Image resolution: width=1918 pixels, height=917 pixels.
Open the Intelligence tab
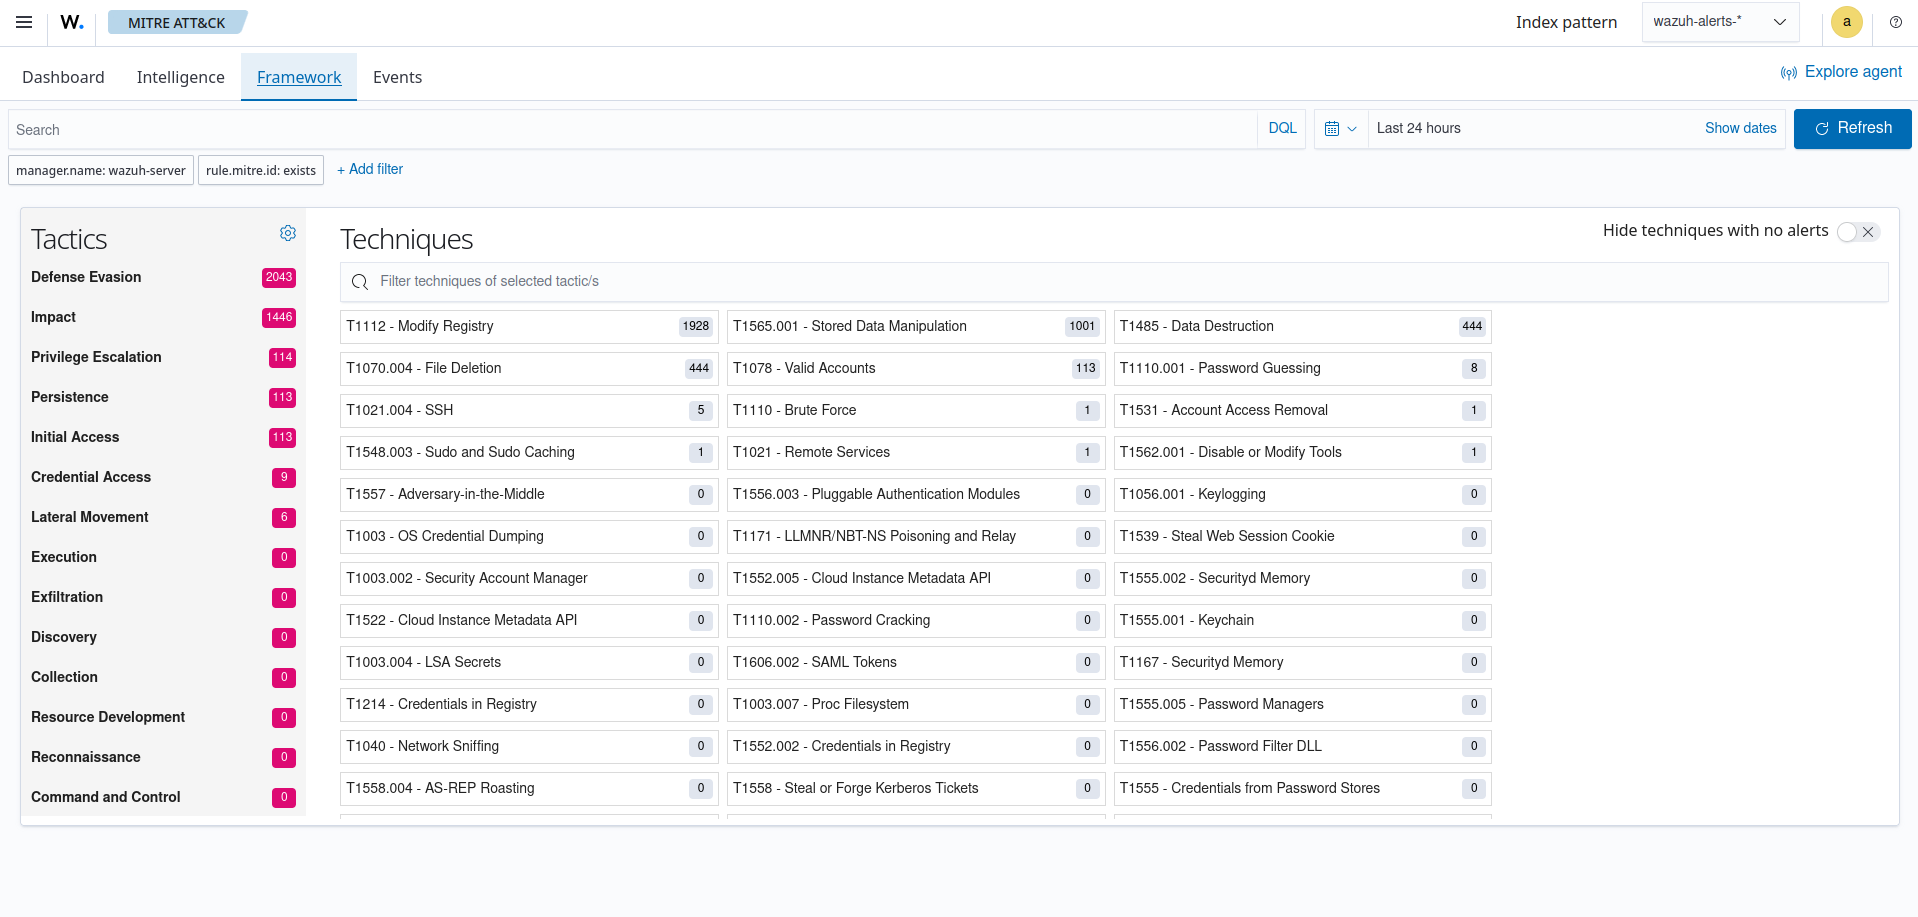pos(181,78)
